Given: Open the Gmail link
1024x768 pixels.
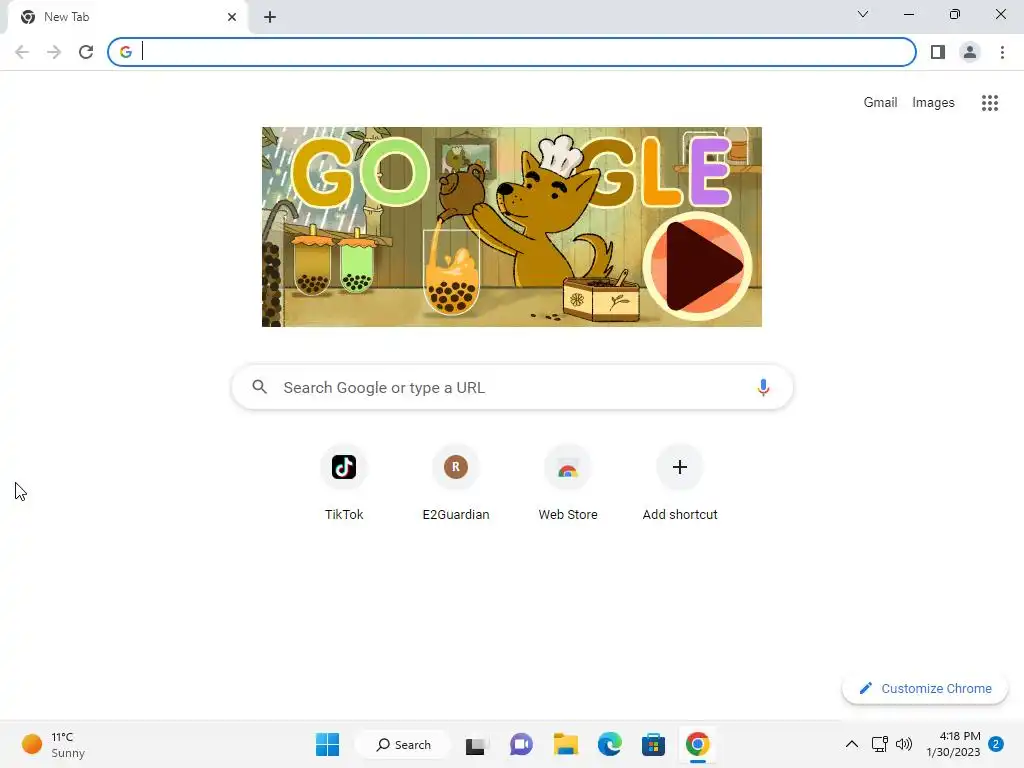Looking at the screenshot, I should [880, 103].
